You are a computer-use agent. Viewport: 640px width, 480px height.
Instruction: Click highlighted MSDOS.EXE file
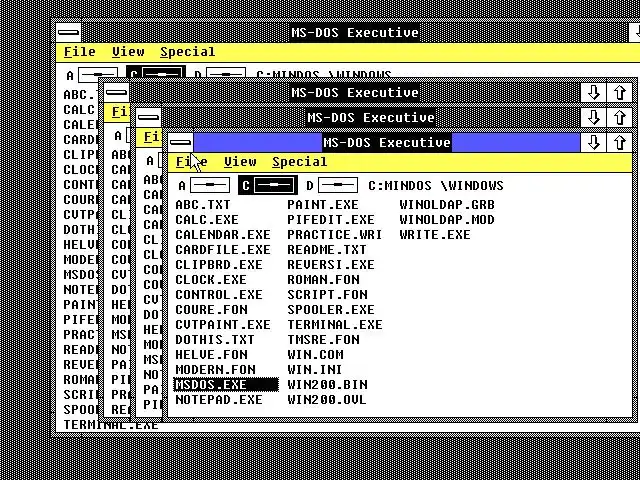click(226, 385)
